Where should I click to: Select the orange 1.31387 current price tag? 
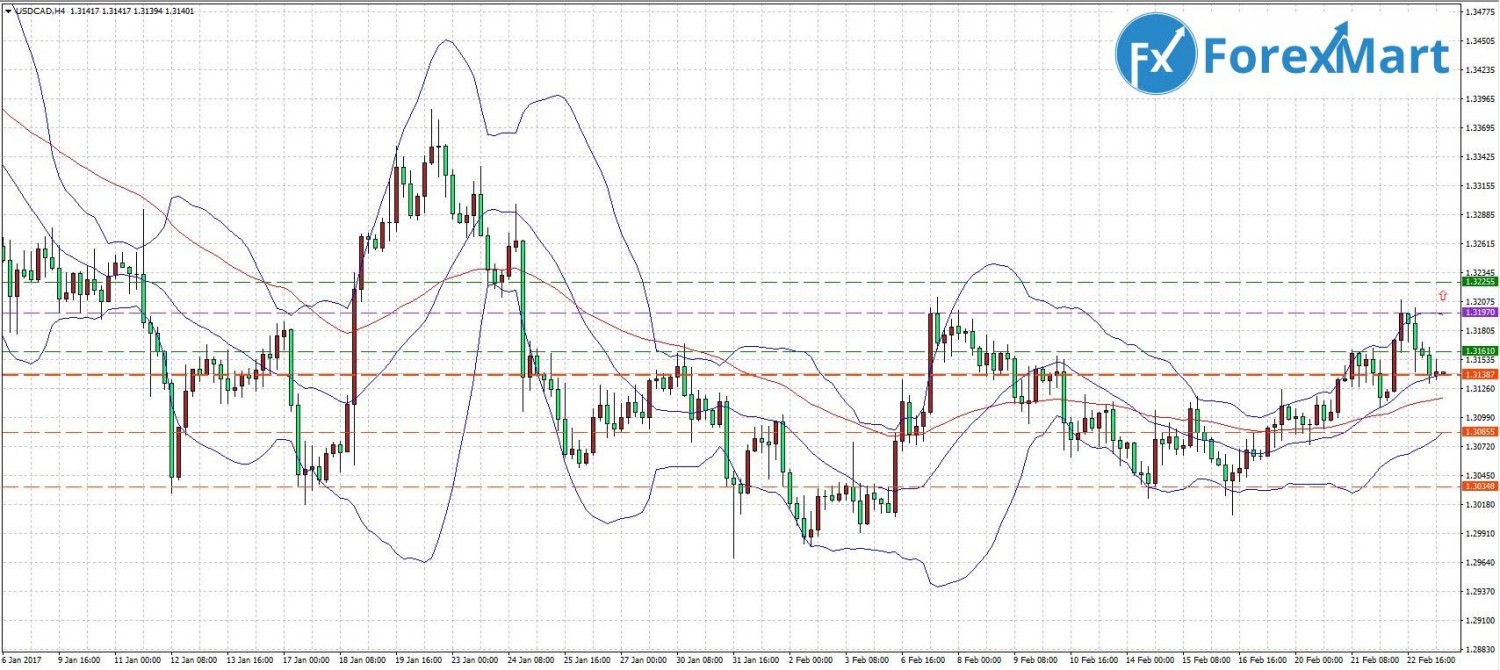(x=1479, y=374)
